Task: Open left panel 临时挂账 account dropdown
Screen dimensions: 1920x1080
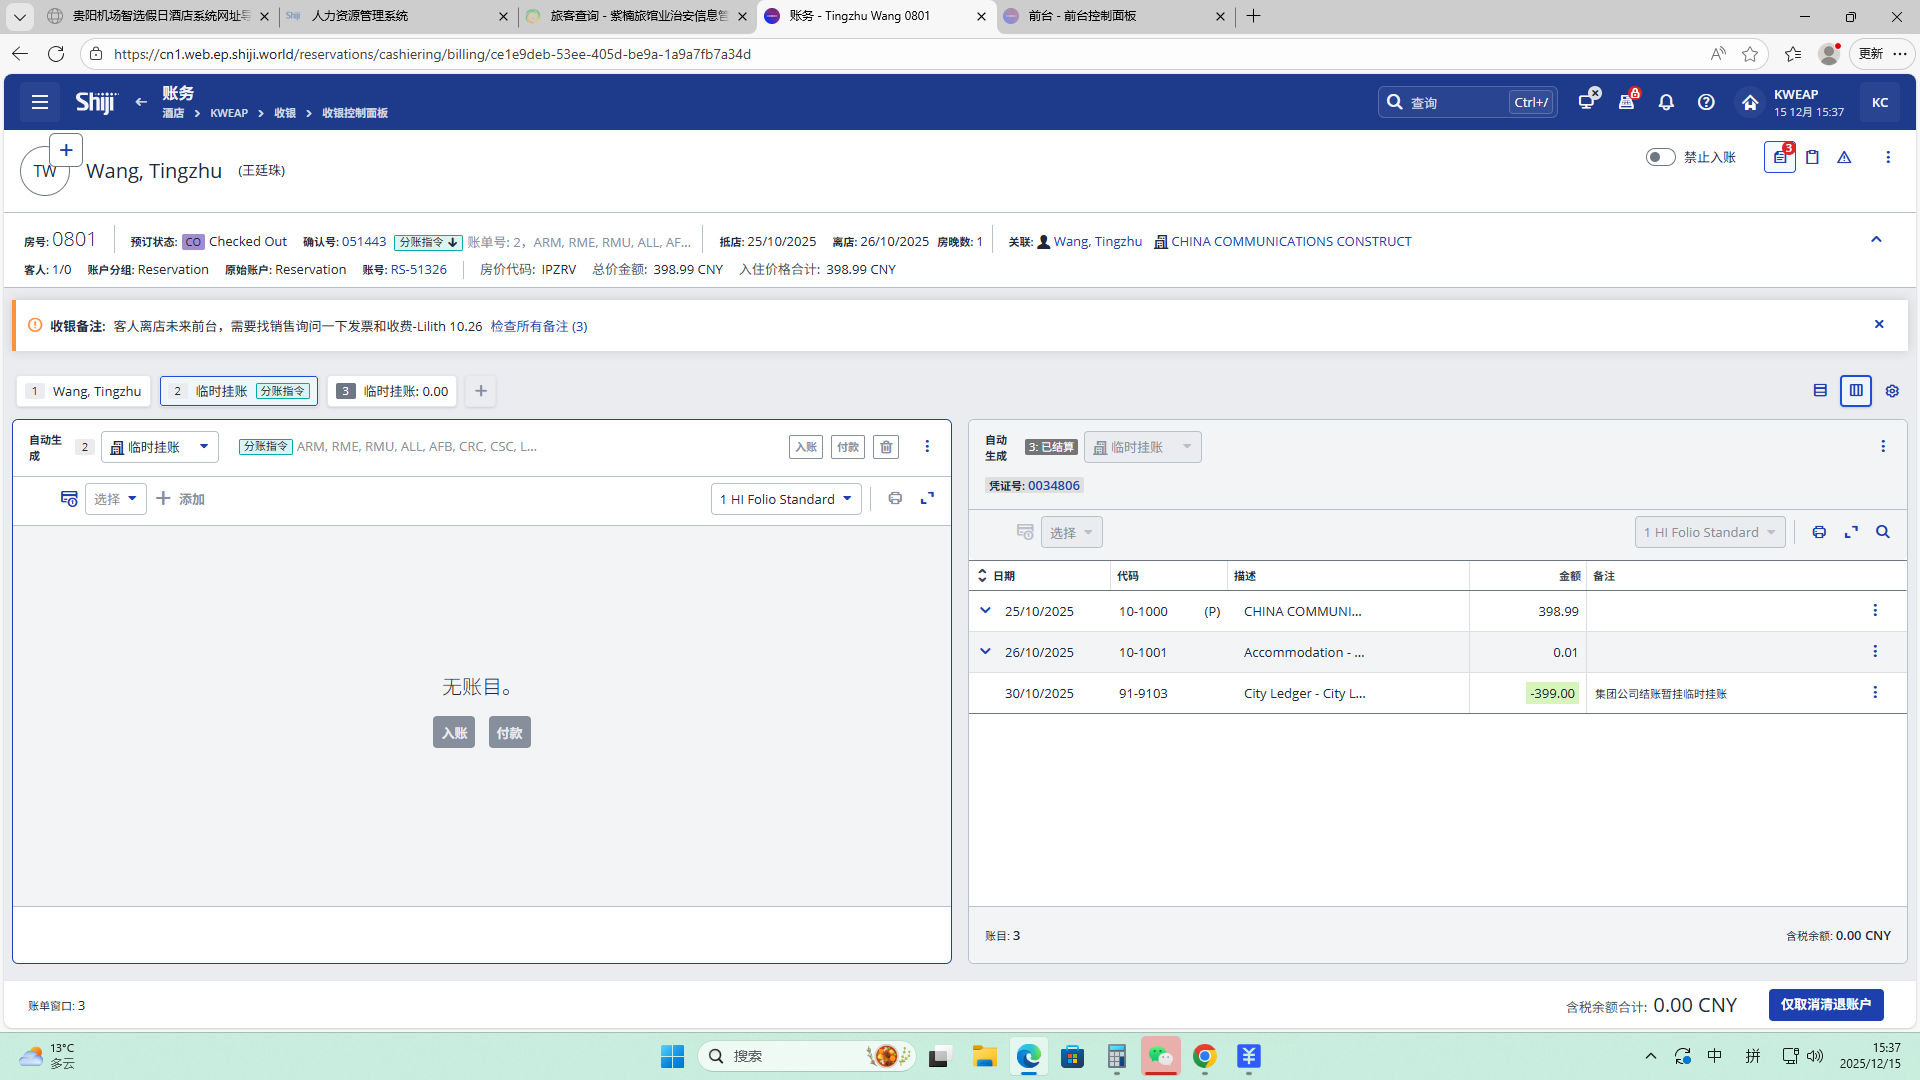Action: pos(160,447)
